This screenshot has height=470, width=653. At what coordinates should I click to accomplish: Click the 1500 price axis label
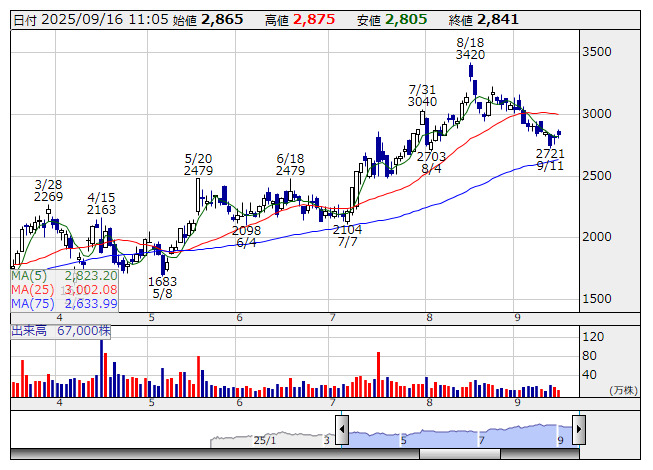pyautogui.click(x=597, y=298)
